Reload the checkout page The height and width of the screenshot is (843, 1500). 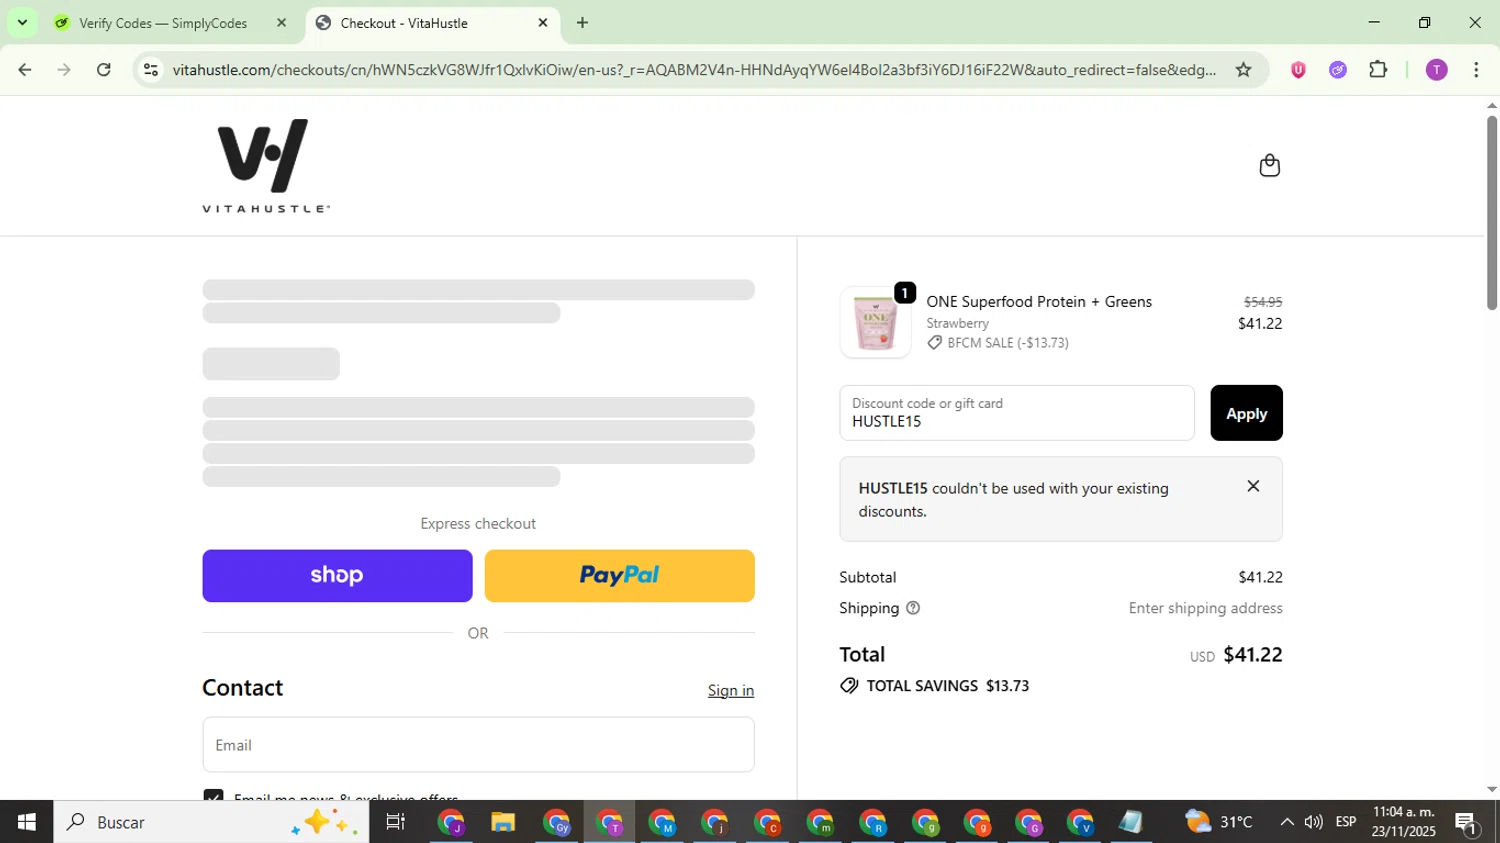point(104,70)
